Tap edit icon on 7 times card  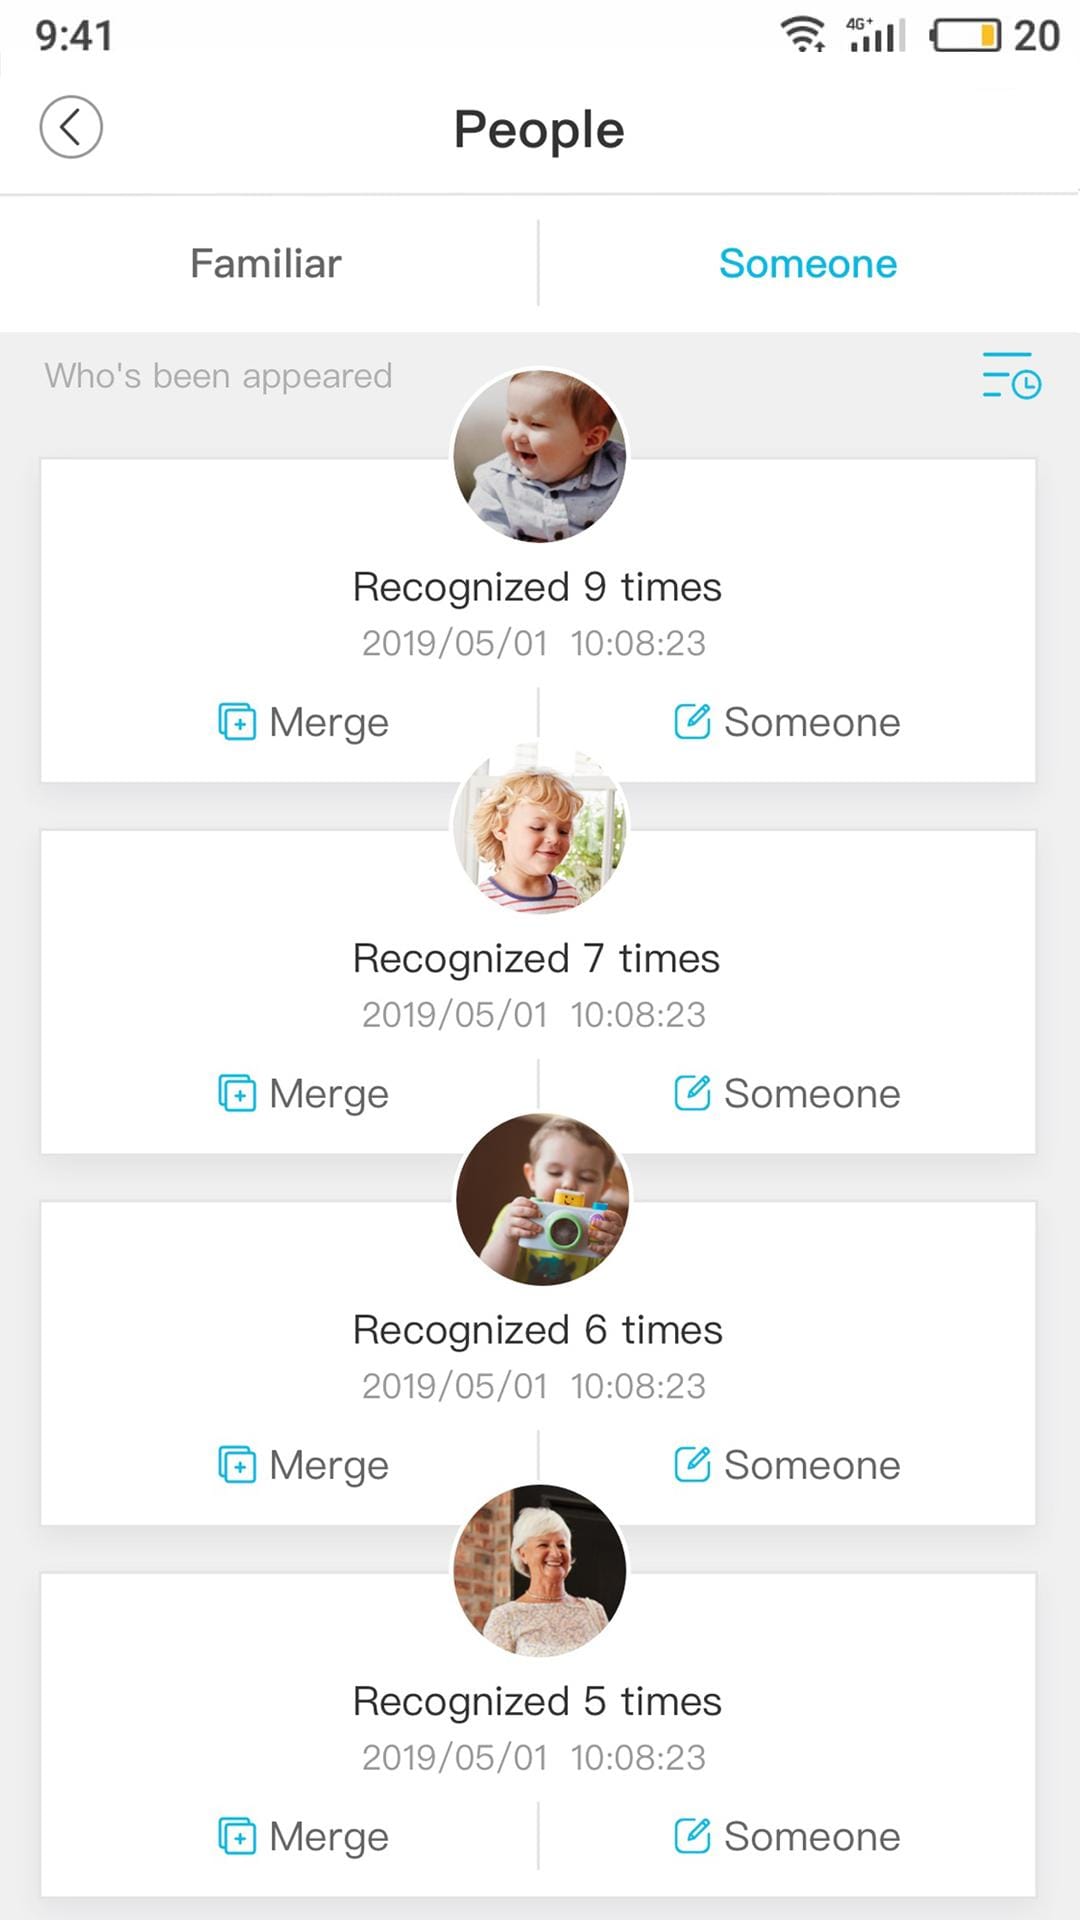[x=692, y=1092]
